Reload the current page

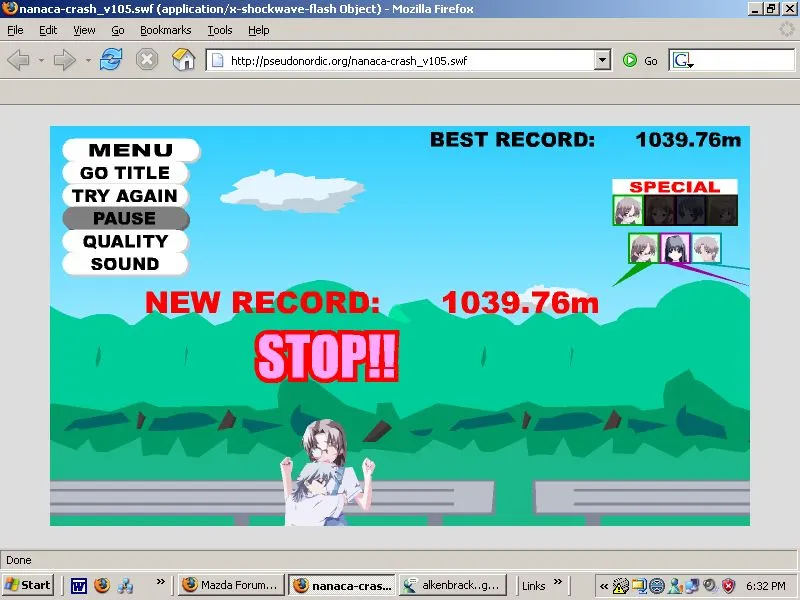pos(111,59)
